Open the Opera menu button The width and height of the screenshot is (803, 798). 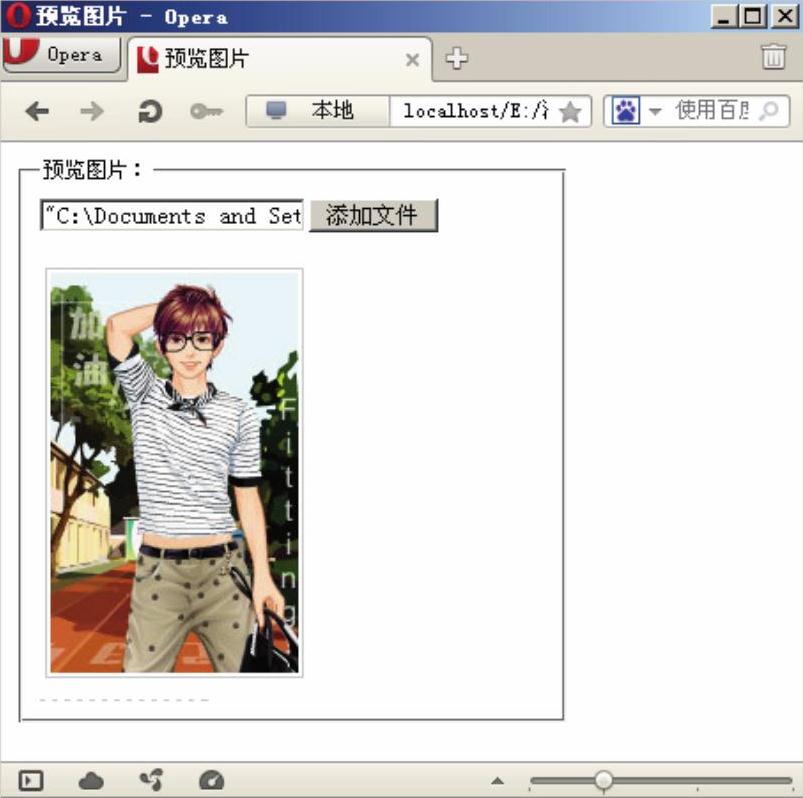pyautogui.click(x=61, y=54)
